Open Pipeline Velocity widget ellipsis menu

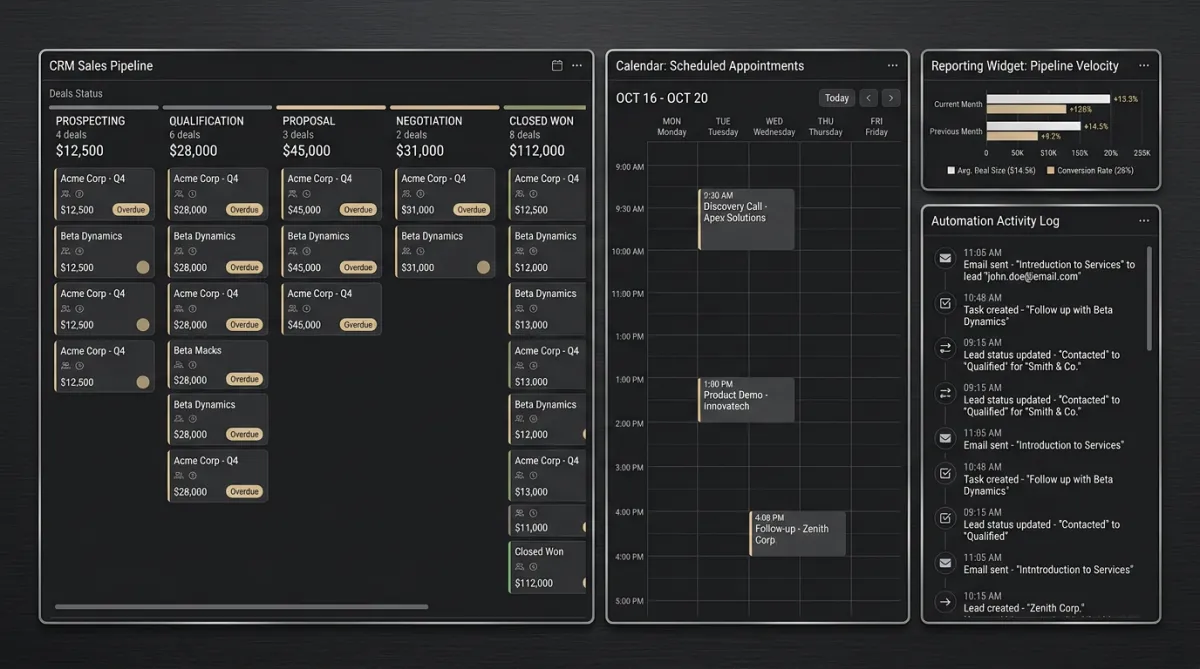1144,66
